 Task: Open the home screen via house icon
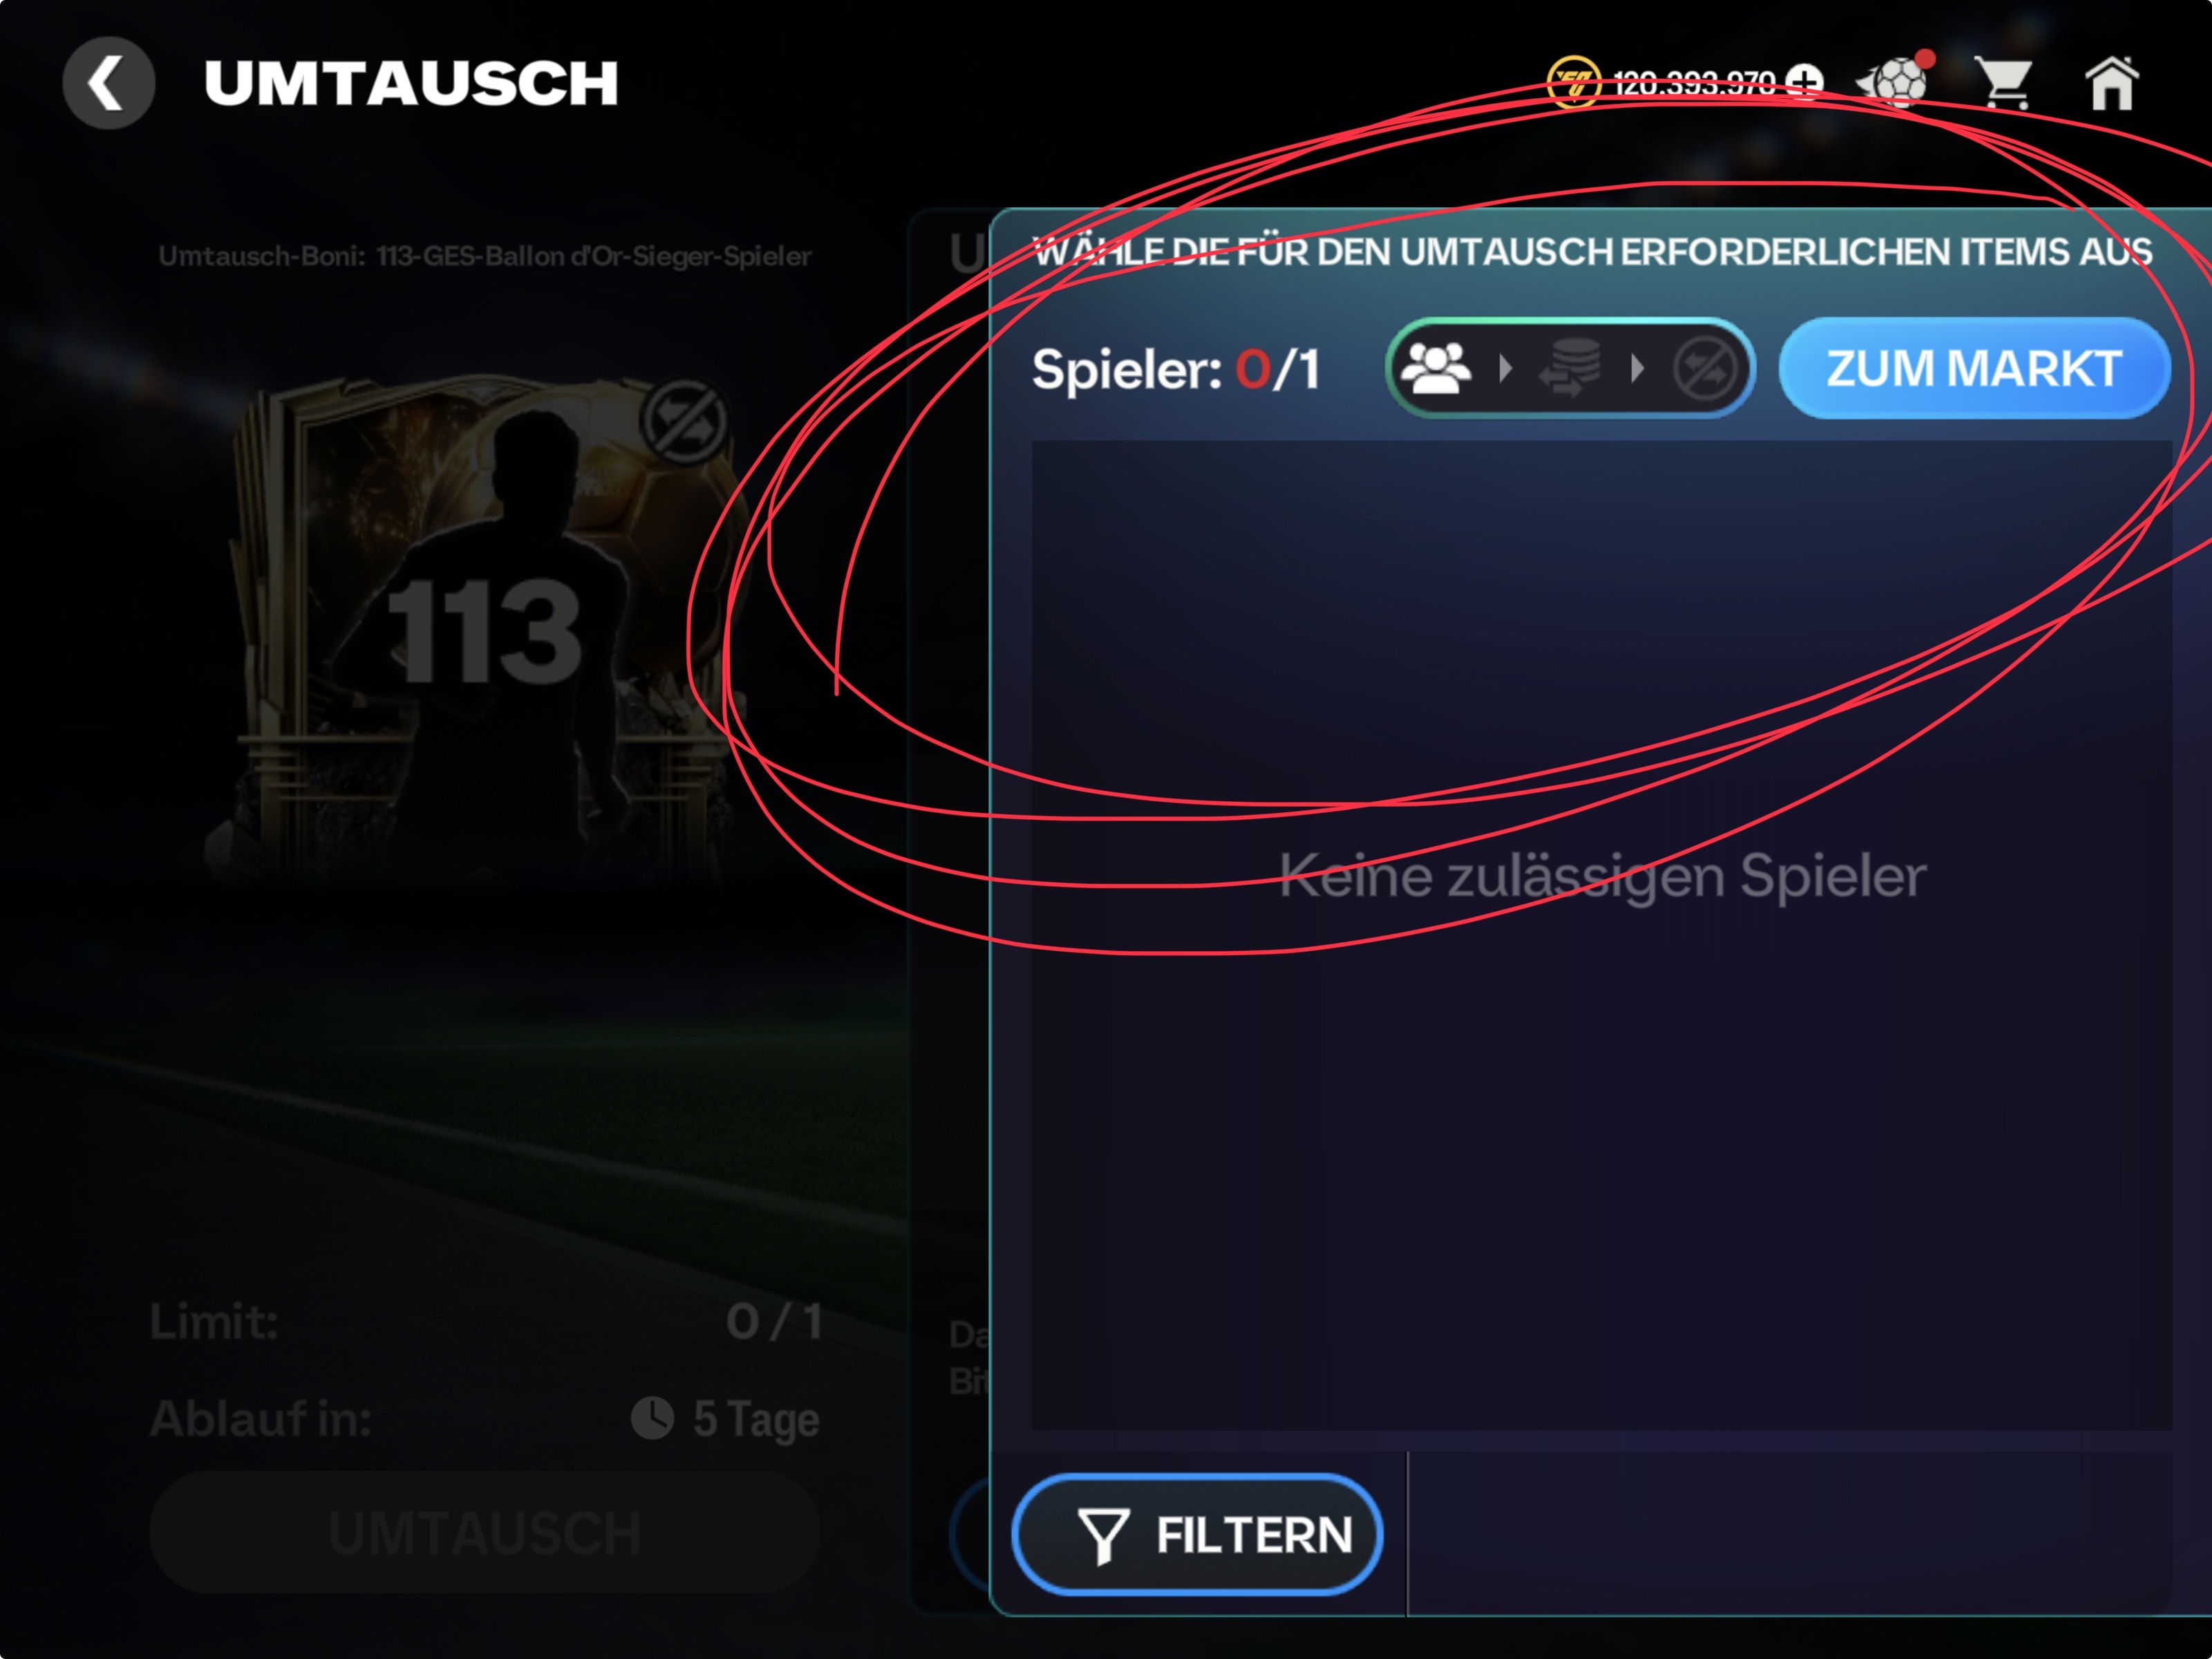(2111, 83)
